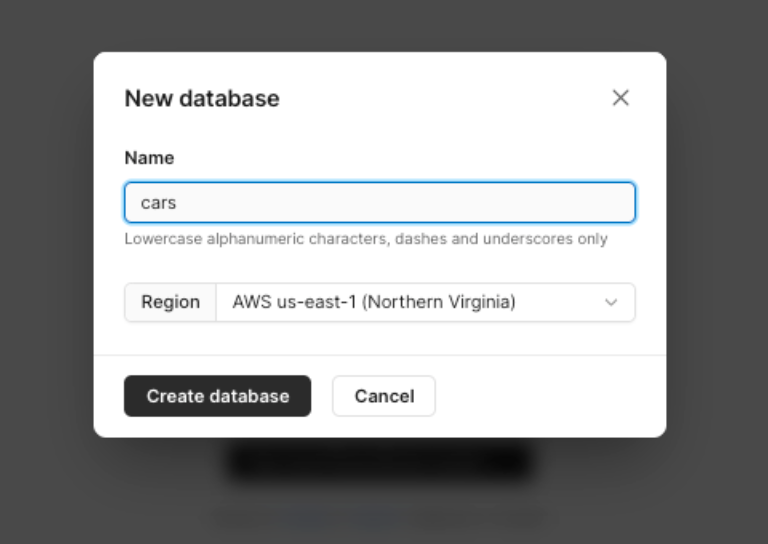The width and height of the screenshot is (768, 544).
Task: Click the word "cars" in Name field
Action: 158,203
